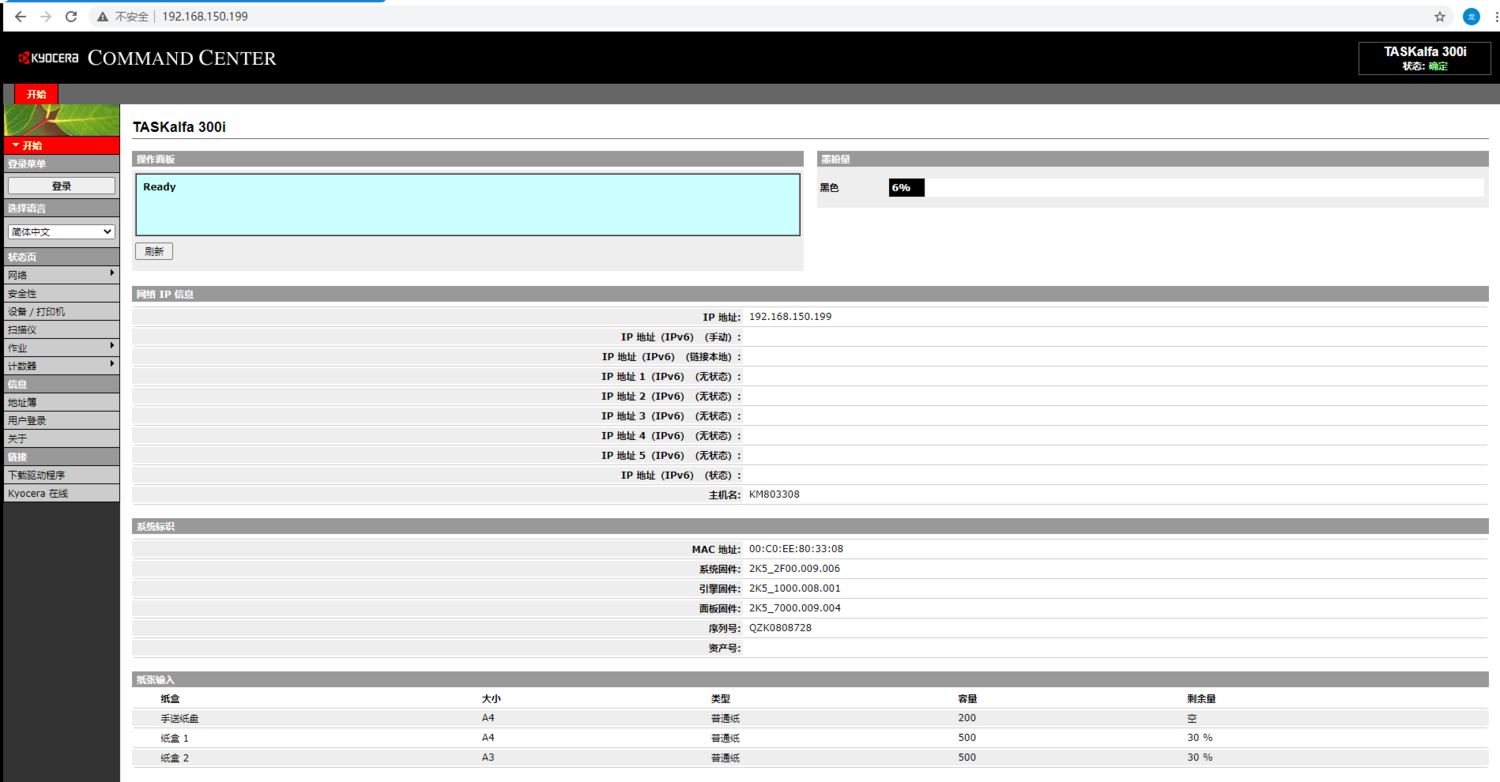Follow the 下载驱动程序 link
Screen dimensions: 1500x782
[61, 476]
